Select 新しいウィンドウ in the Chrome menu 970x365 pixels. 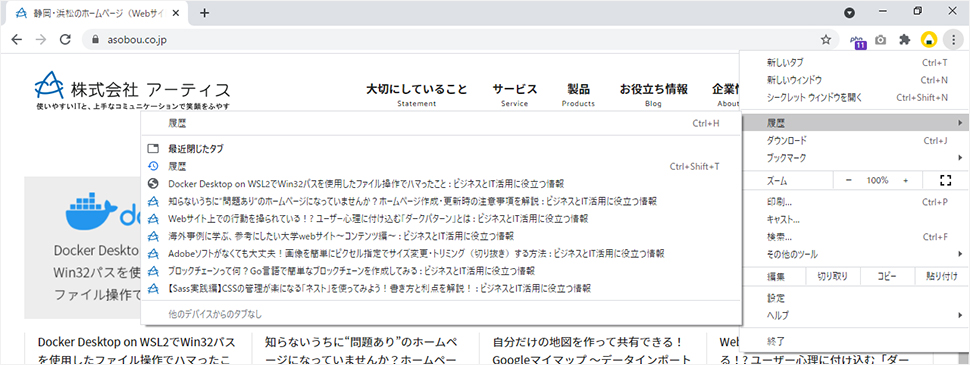coord(854,80)
